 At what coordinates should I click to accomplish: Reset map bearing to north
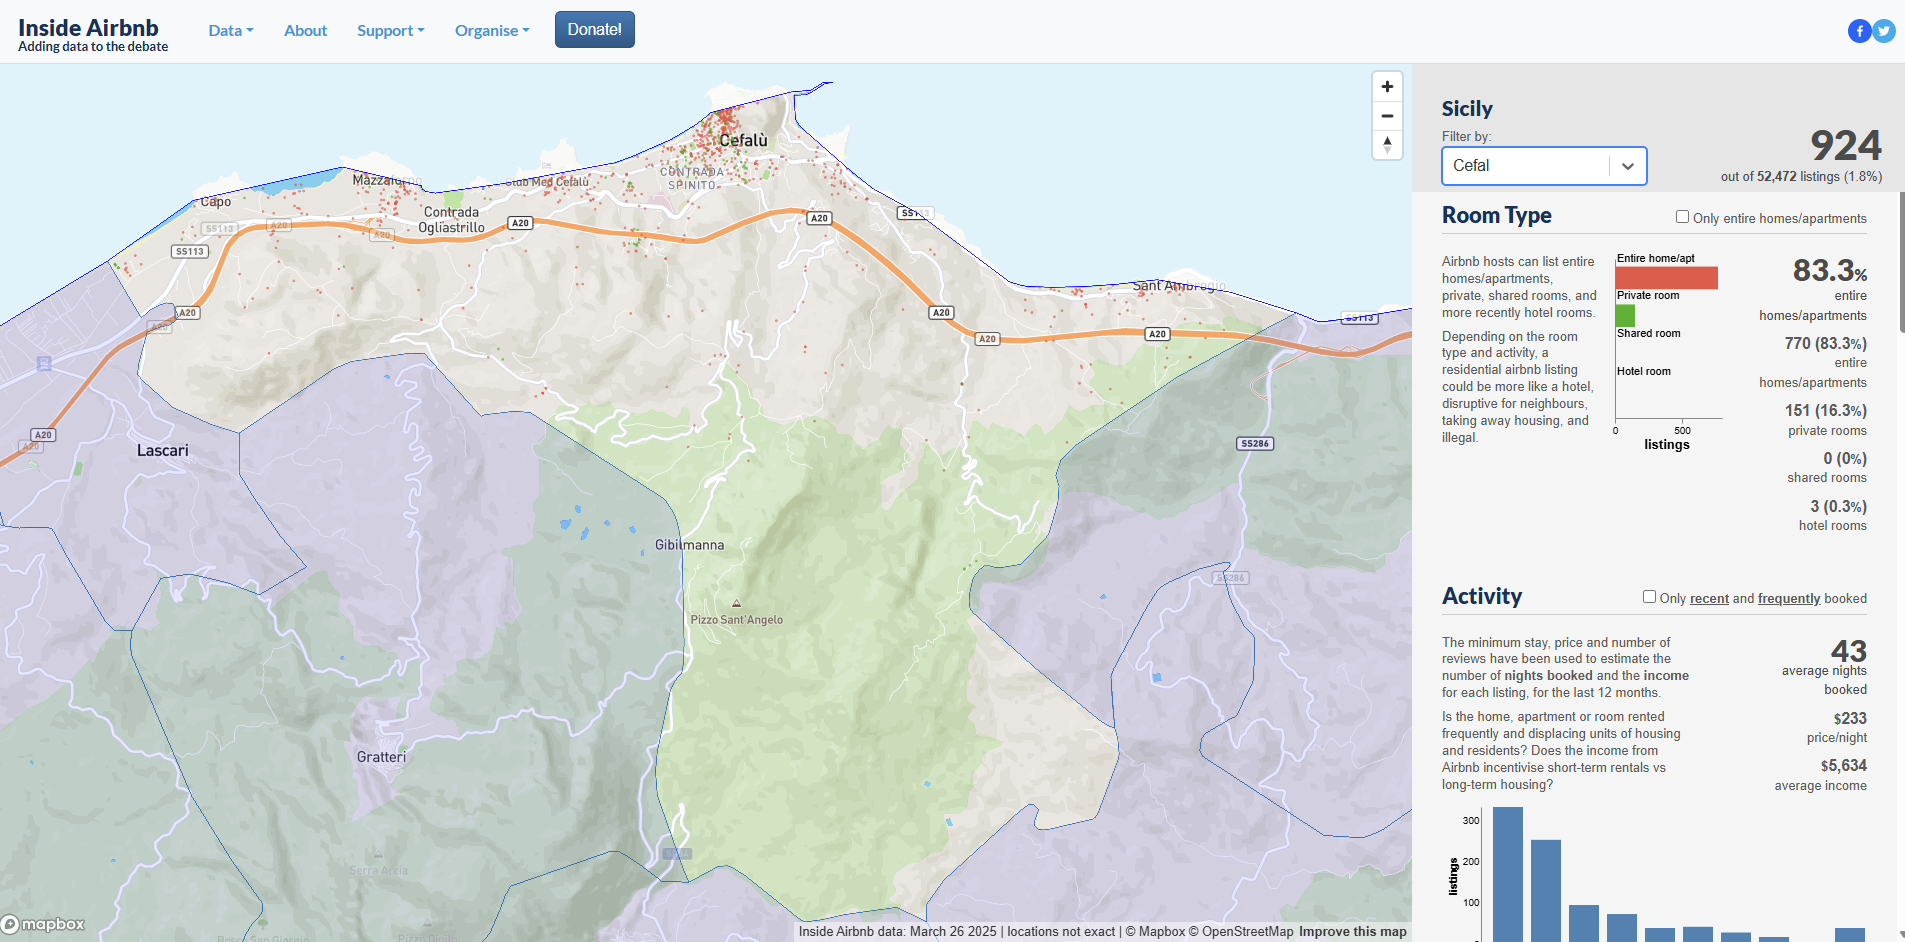tap(1387, 145)
